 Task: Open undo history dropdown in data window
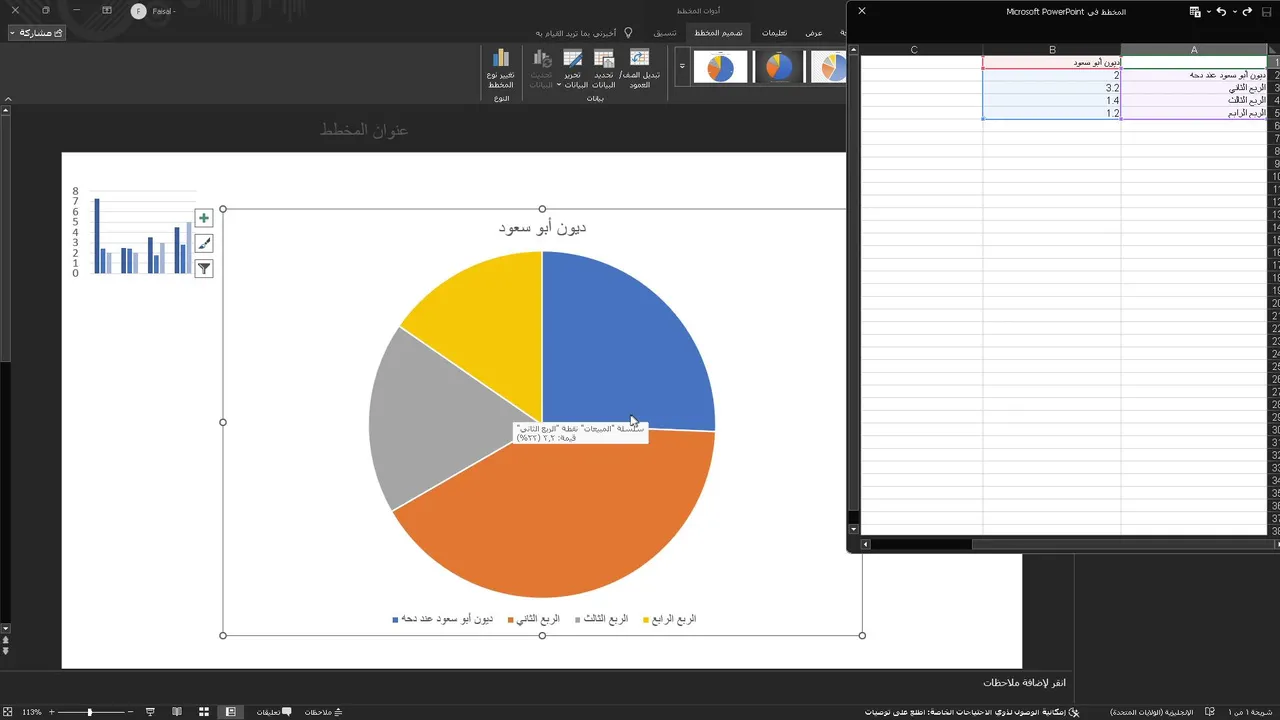coord(1234,12)
